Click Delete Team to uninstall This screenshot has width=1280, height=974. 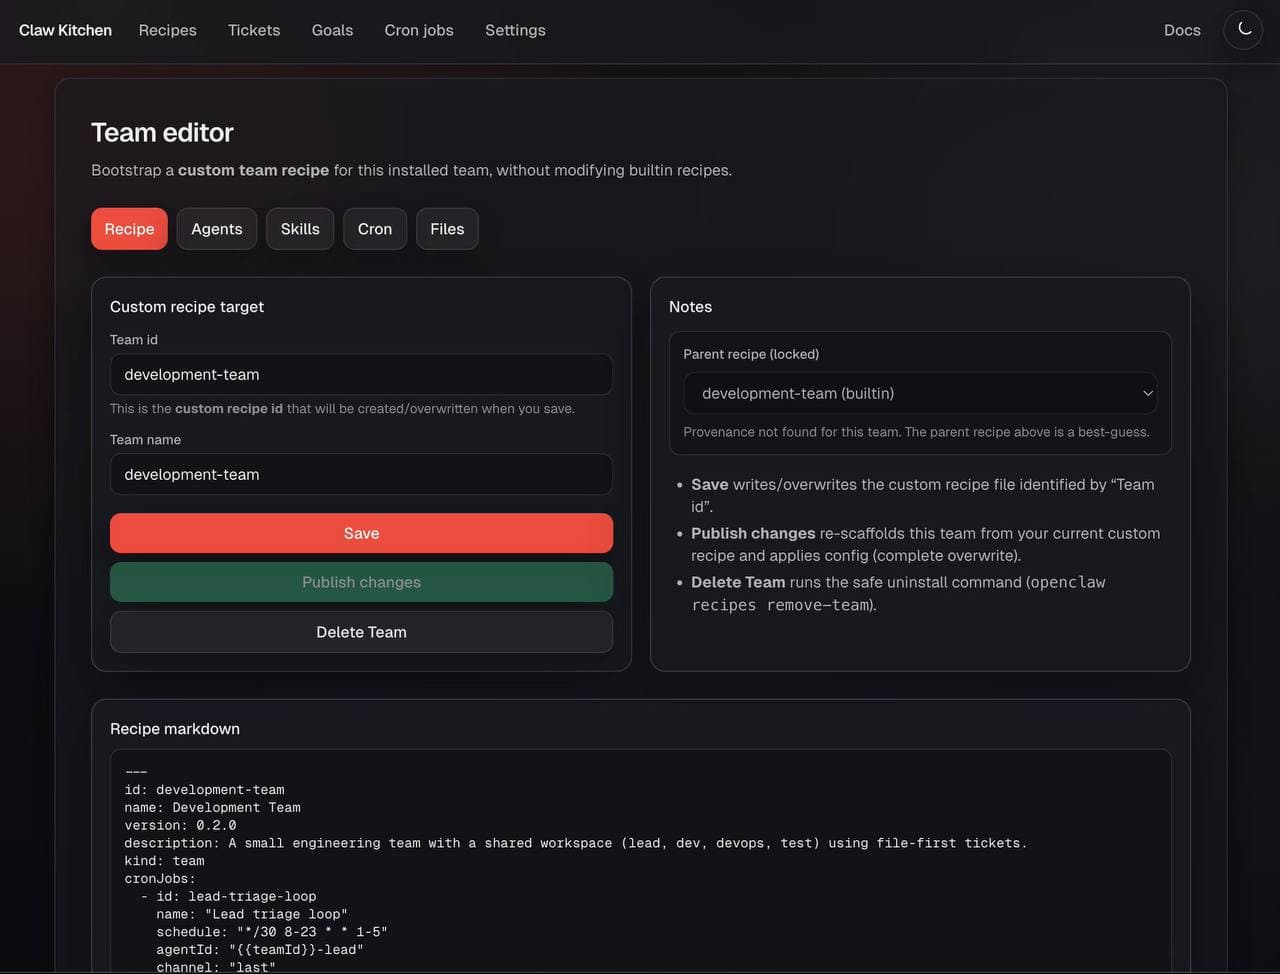pos(361,631)
